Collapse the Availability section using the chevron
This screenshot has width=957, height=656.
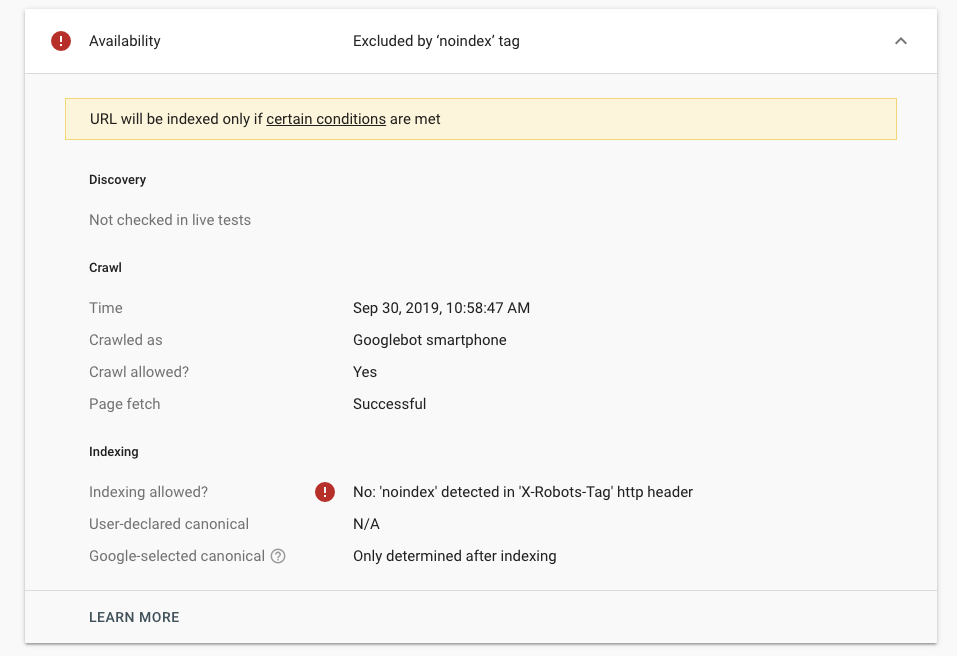click(x=900, y=41)
